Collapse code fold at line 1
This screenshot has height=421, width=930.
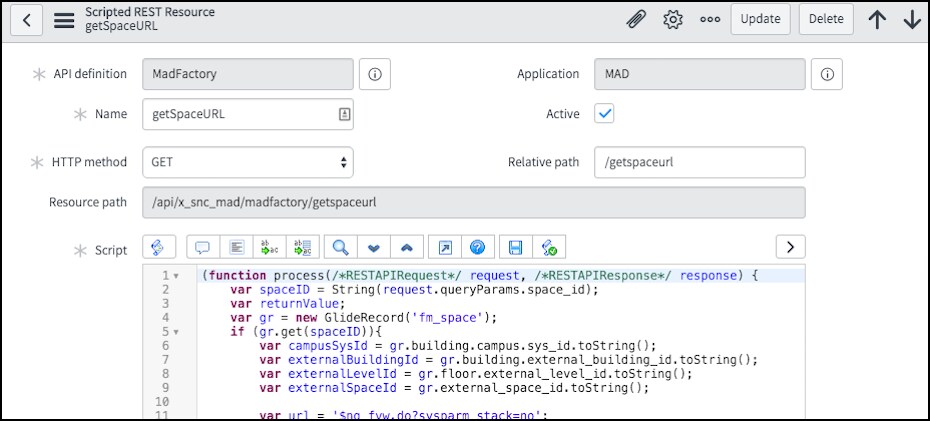176,276
